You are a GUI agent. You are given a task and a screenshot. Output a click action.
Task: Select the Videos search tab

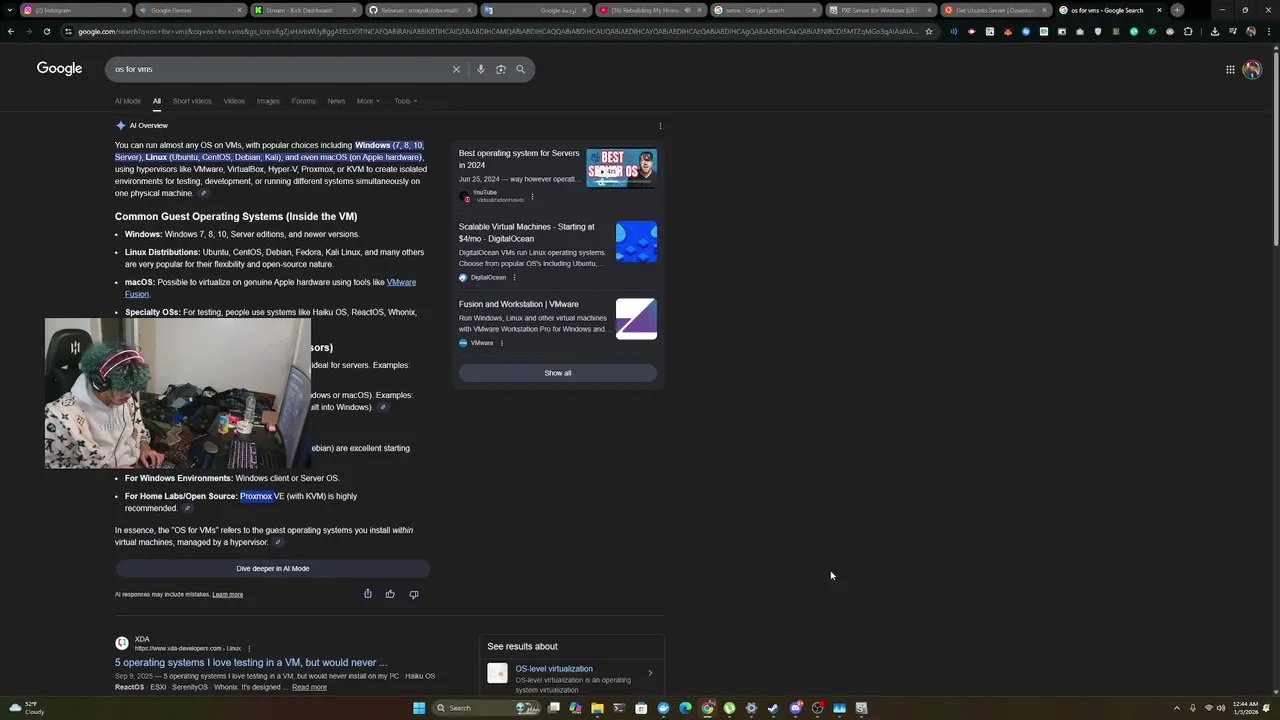tap(234, 101)
